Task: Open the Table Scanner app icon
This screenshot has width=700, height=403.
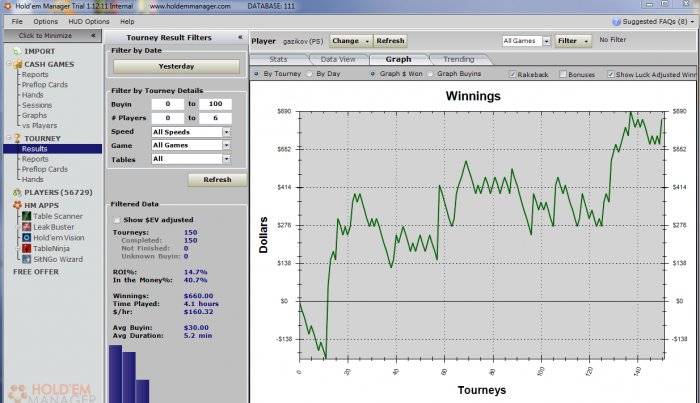Action: [x=27, y=216]
